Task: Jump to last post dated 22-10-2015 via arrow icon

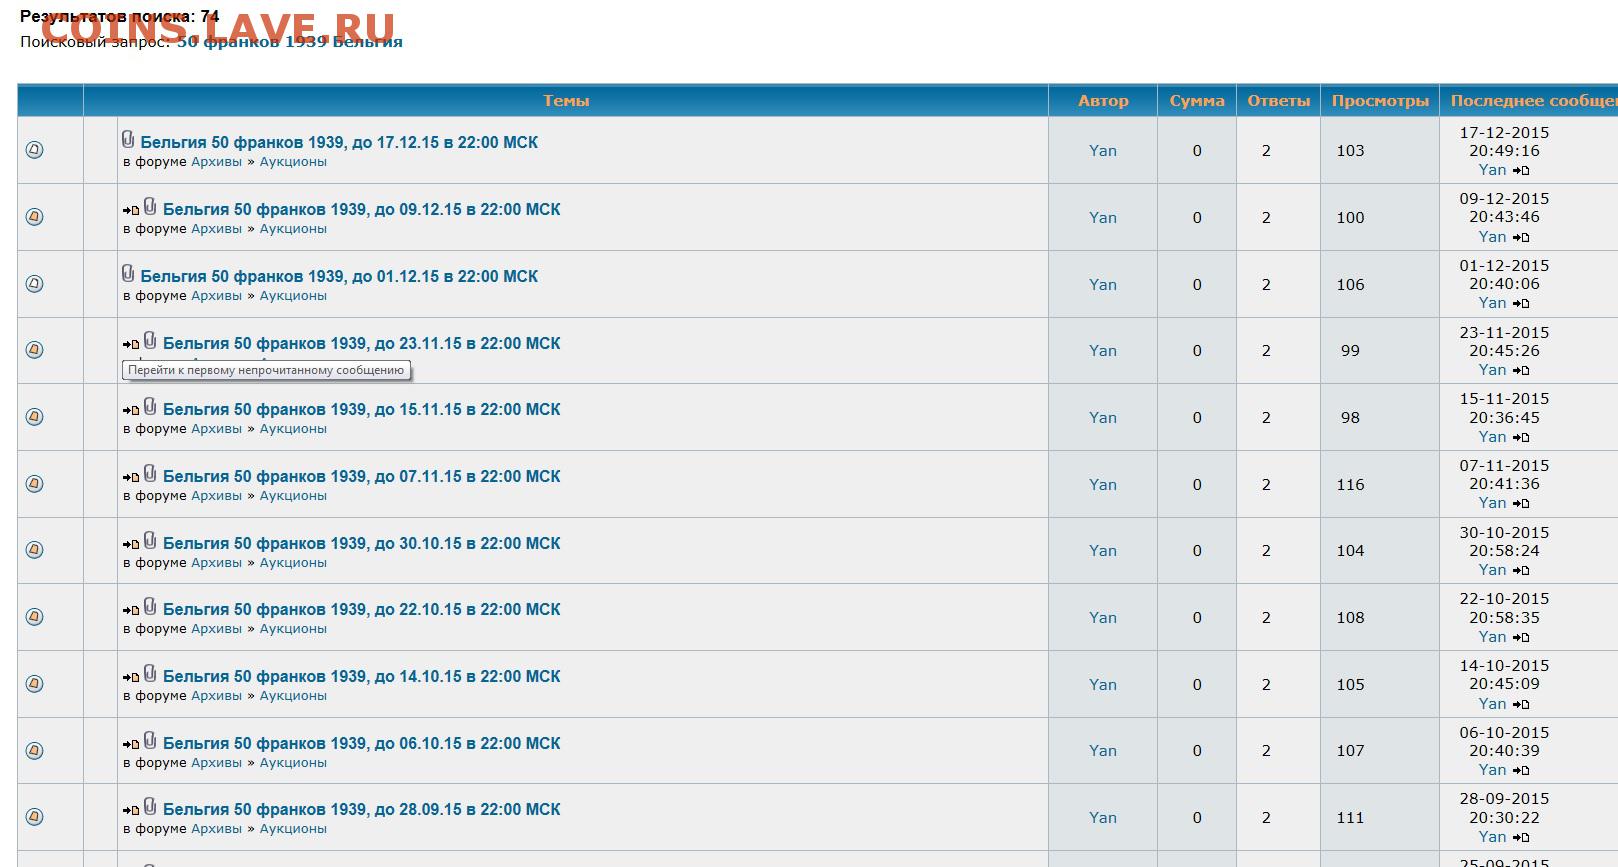Action: click(x=1521, y=638)
